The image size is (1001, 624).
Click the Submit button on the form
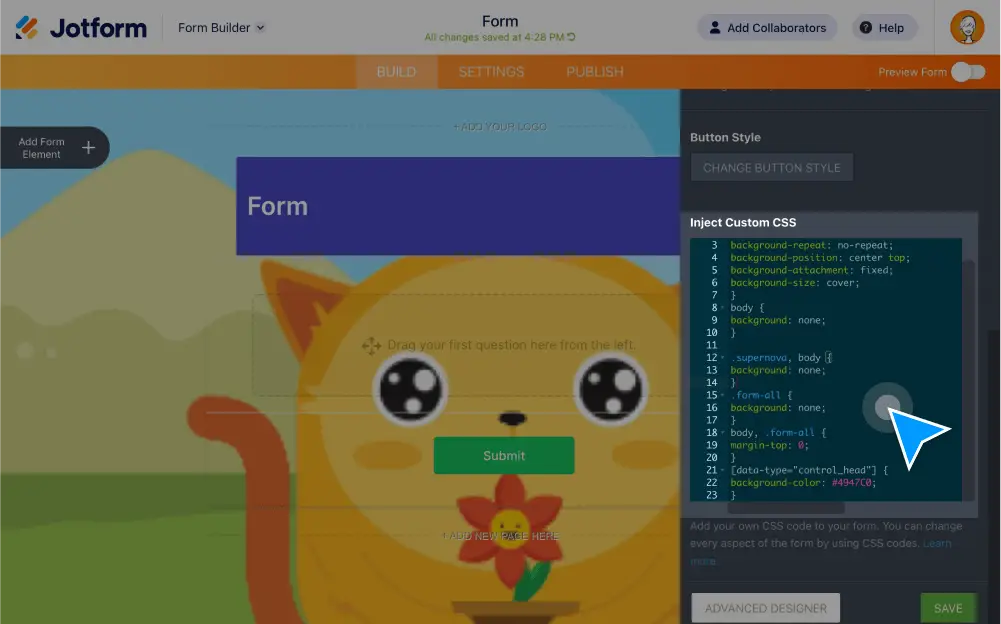[504, 455]
